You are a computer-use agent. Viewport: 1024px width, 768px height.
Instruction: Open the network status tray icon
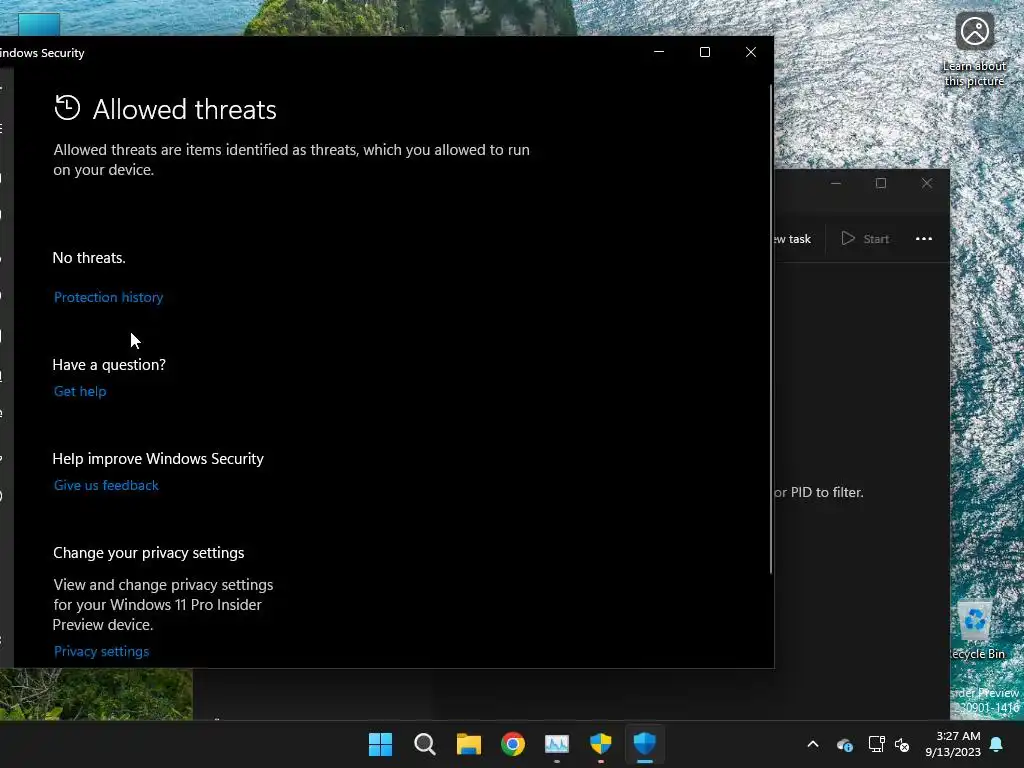click(876, 744)
